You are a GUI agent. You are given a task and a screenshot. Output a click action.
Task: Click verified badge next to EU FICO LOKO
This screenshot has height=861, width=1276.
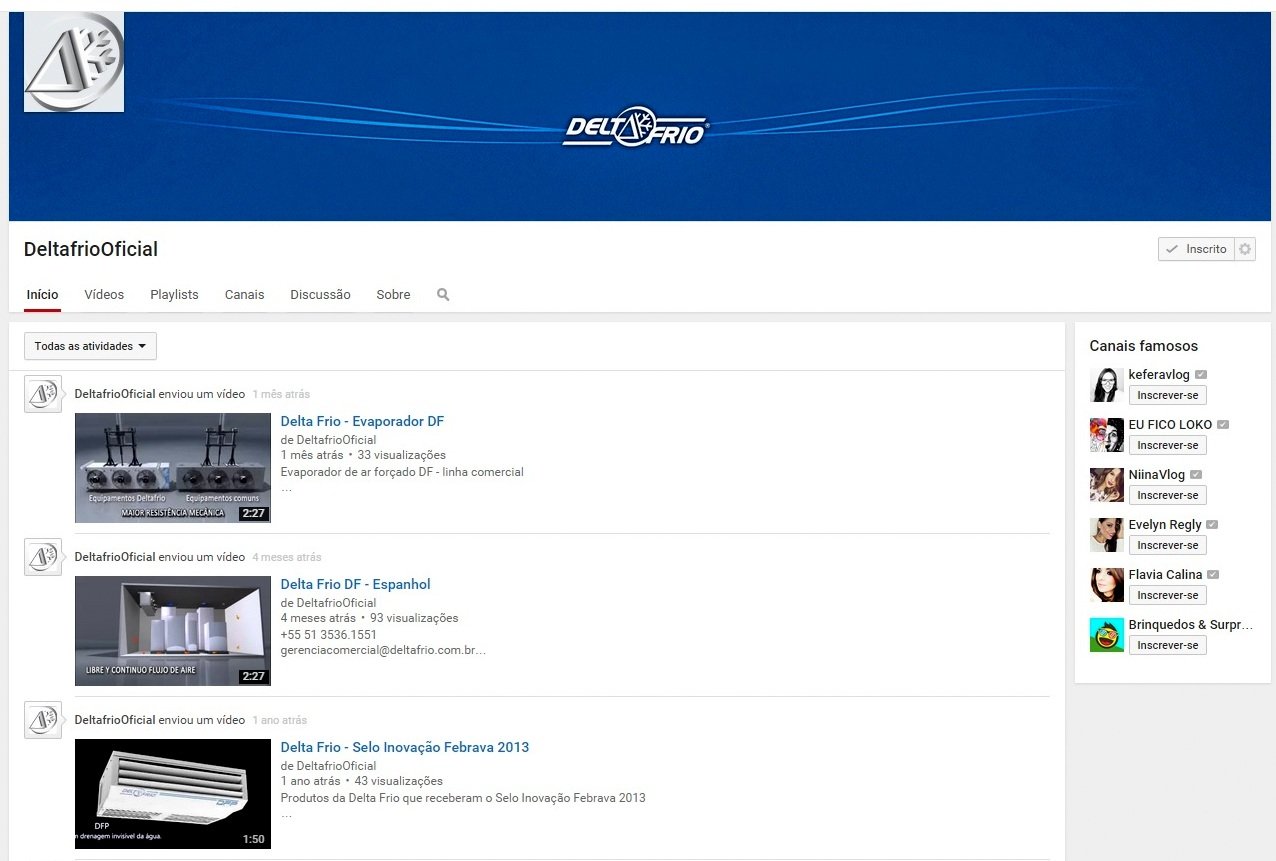[1223, 425]
